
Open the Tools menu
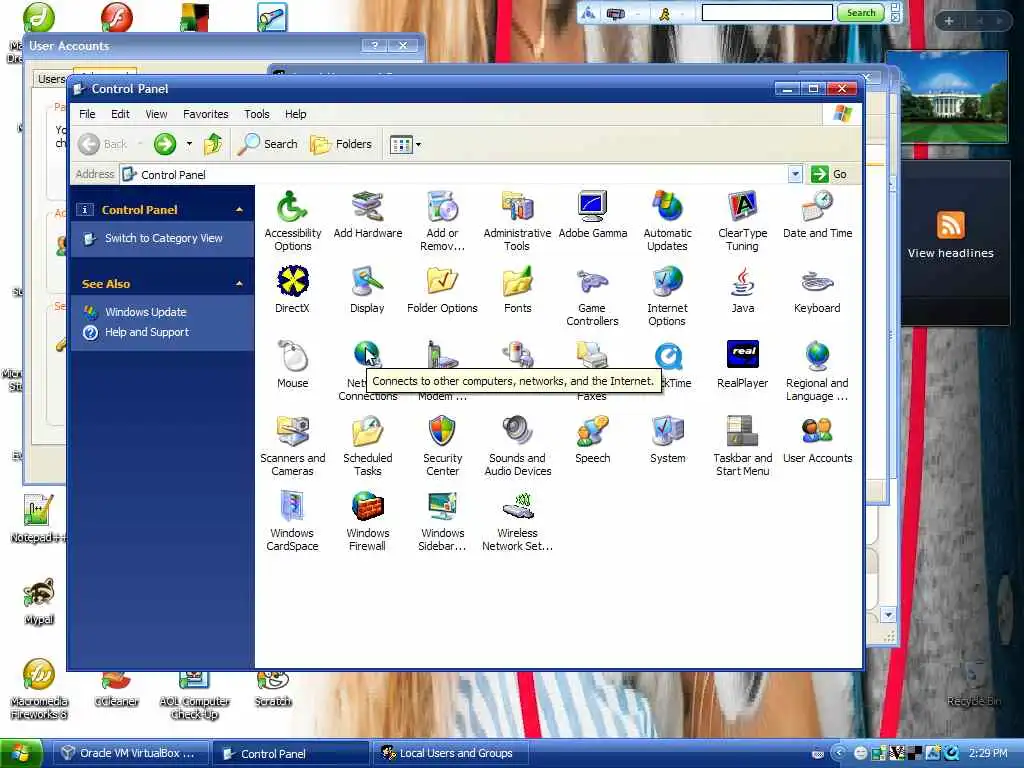[x=257, y=114]
